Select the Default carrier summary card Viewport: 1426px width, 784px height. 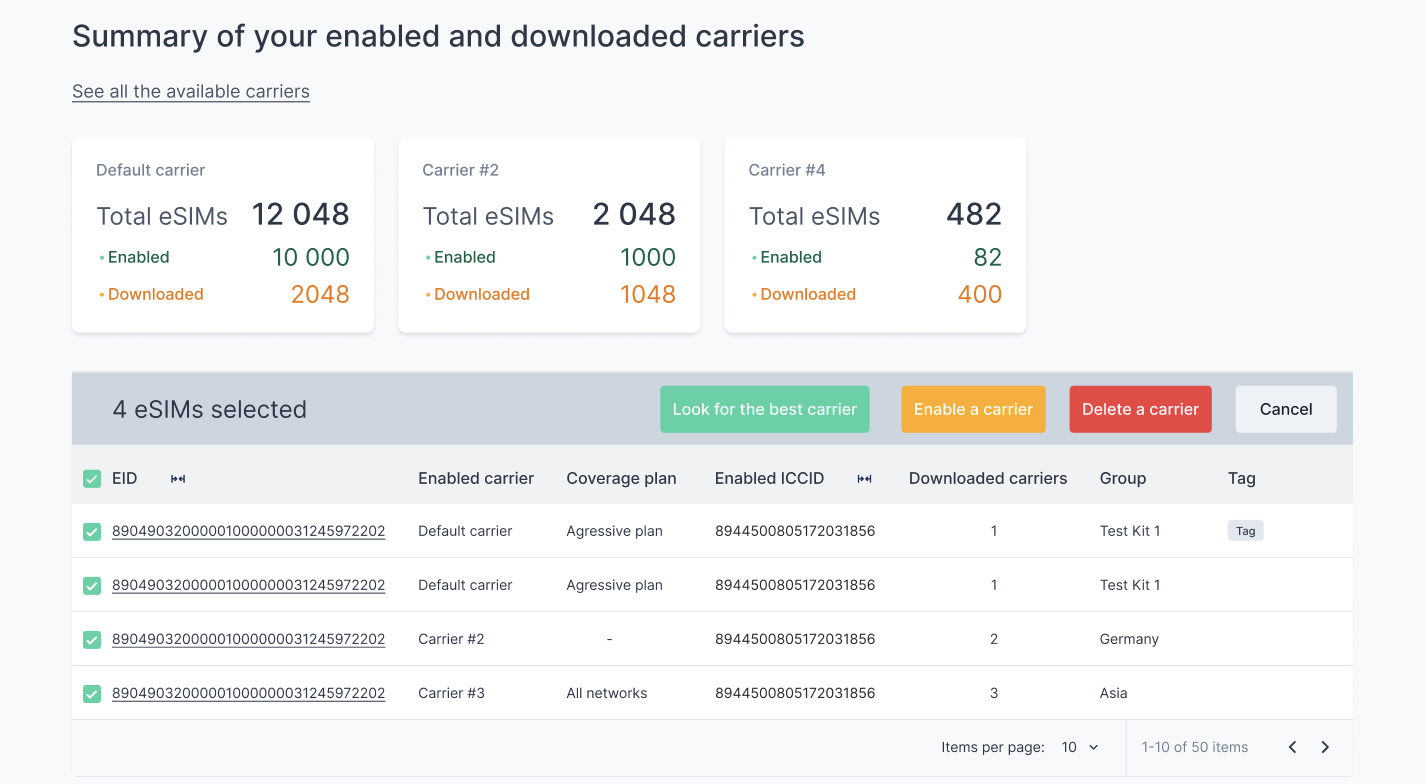tap(223, 235)
